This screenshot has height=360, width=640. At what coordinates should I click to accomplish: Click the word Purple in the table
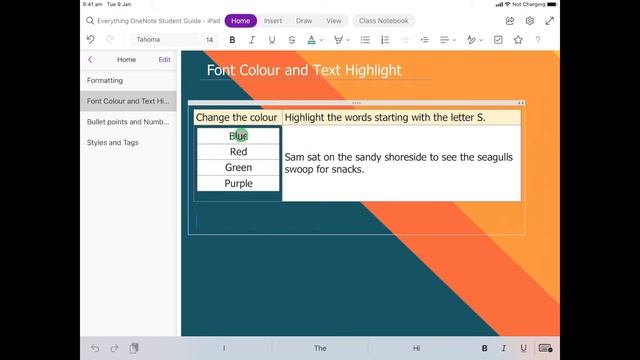coord(238,183)
